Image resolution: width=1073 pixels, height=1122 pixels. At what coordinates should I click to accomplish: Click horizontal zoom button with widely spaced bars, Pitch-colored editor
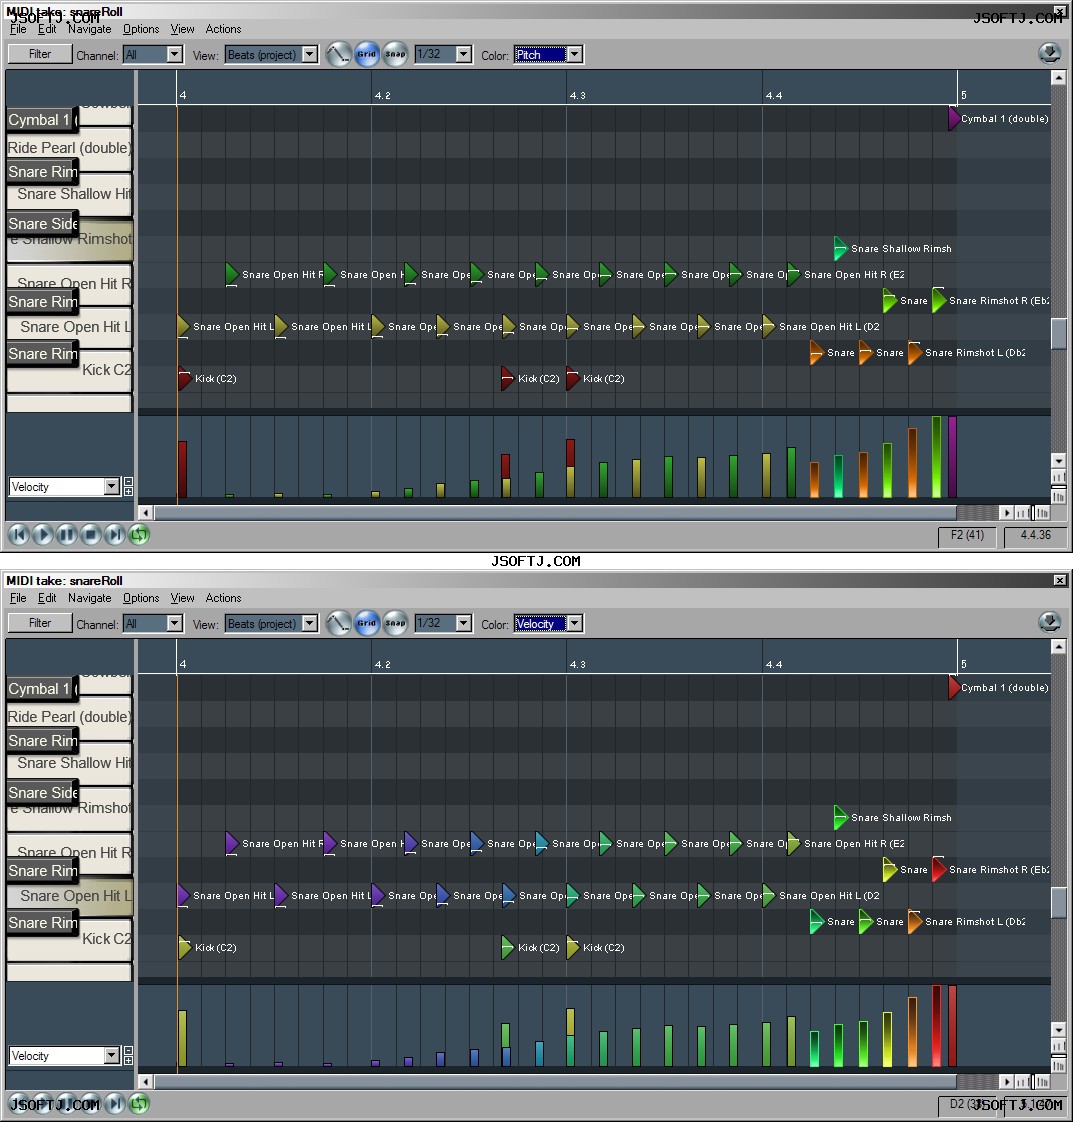pos(1023,512)
